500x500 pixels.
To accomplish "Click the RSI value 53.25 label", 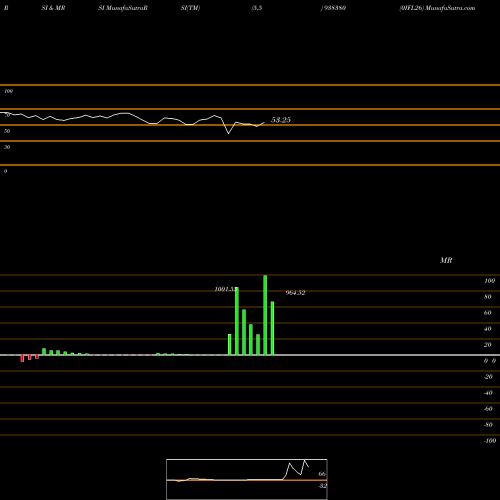I will click(281, 120).
